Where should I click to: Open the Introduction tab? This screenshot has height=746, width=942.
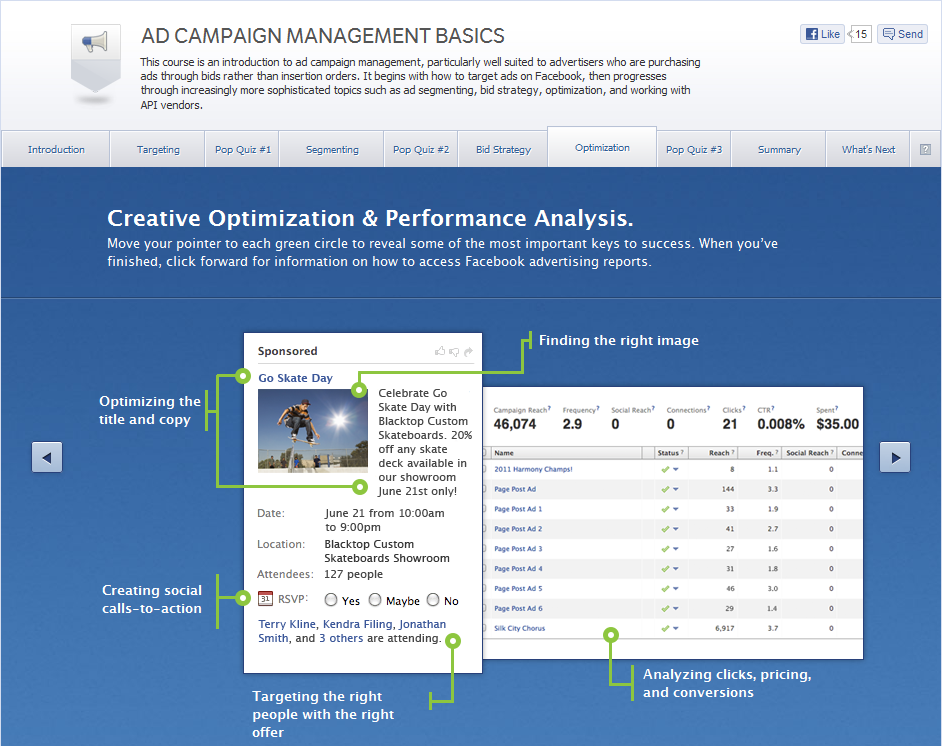tap(56, 150)
